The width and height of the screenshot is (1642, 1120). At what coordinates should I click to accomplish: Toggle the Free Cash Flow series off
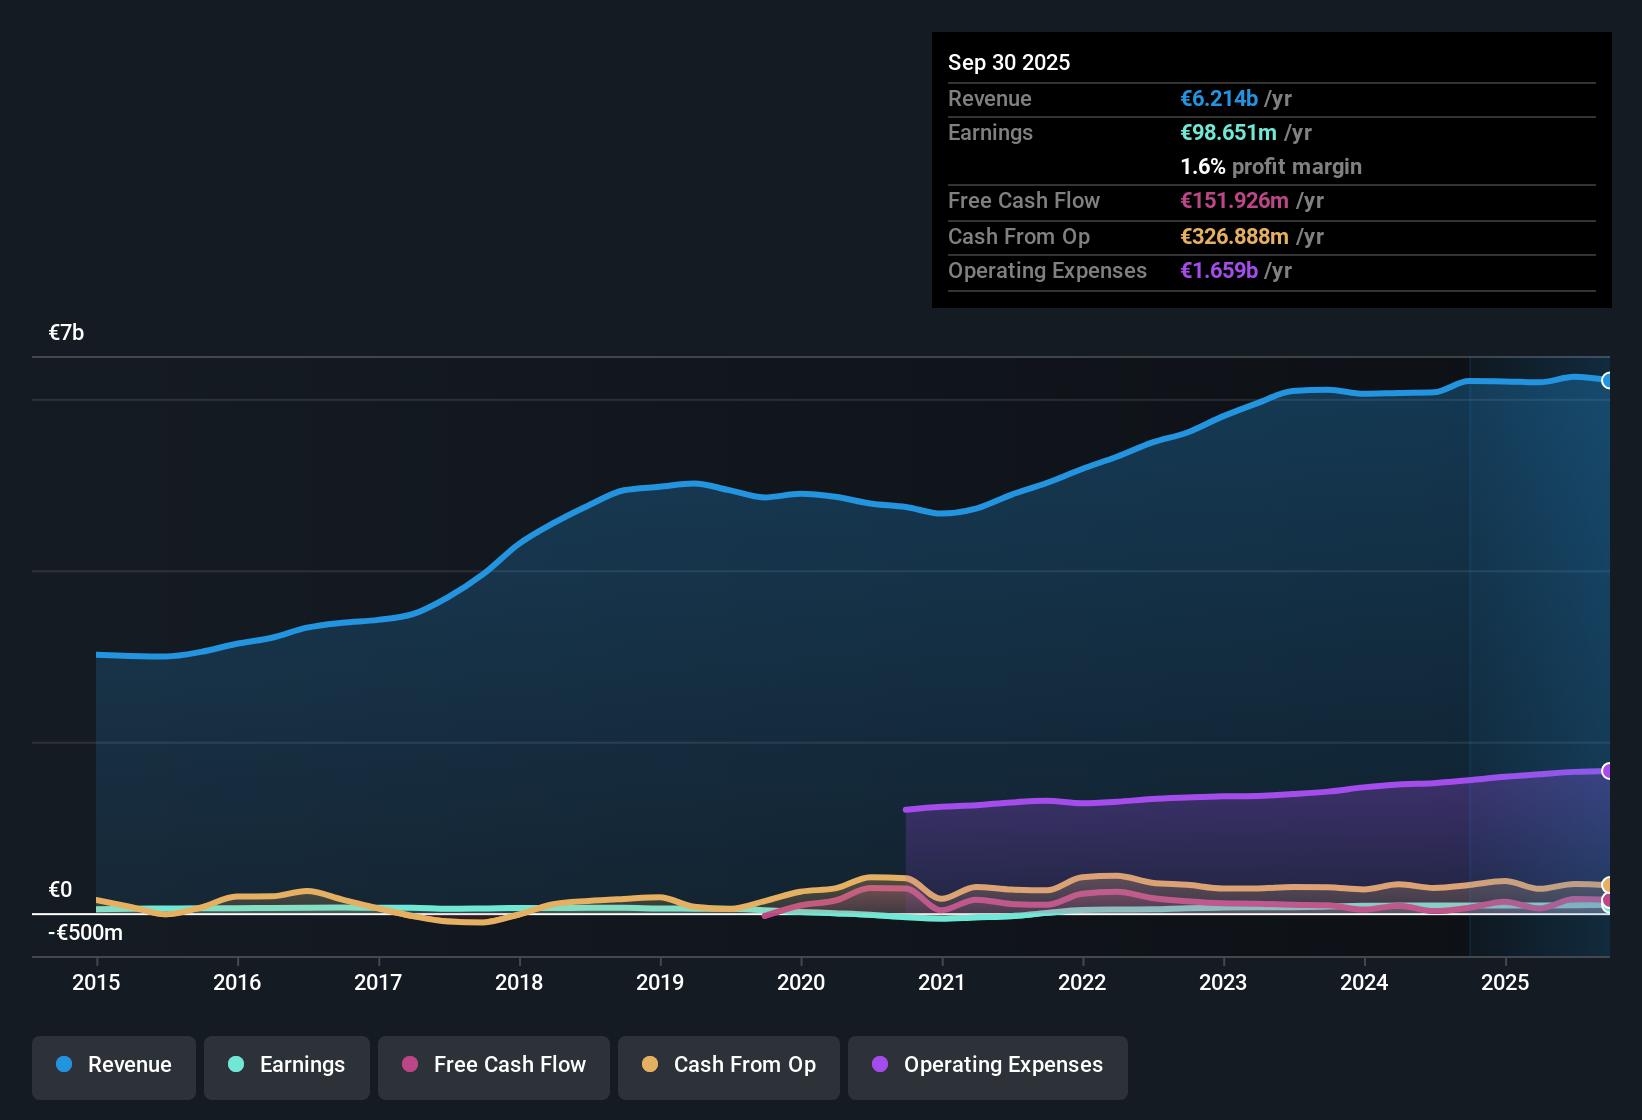tap(493, 1065)
